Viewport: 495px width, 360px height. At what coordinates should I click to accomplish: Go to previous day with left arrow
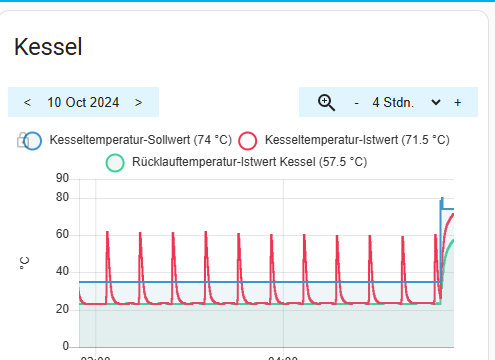coord(27,102)
